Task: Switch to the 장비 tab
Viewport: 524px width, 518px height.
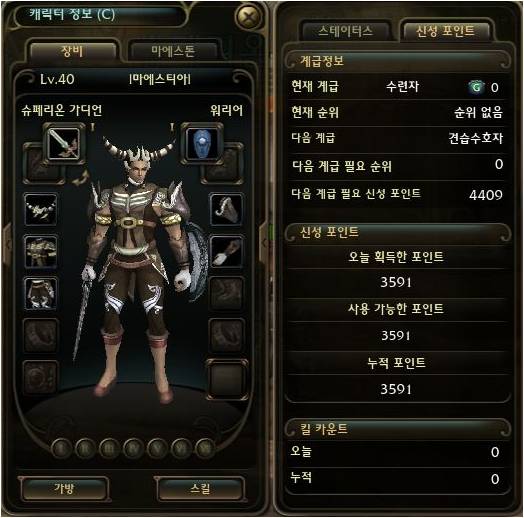Action: point(72,51)
